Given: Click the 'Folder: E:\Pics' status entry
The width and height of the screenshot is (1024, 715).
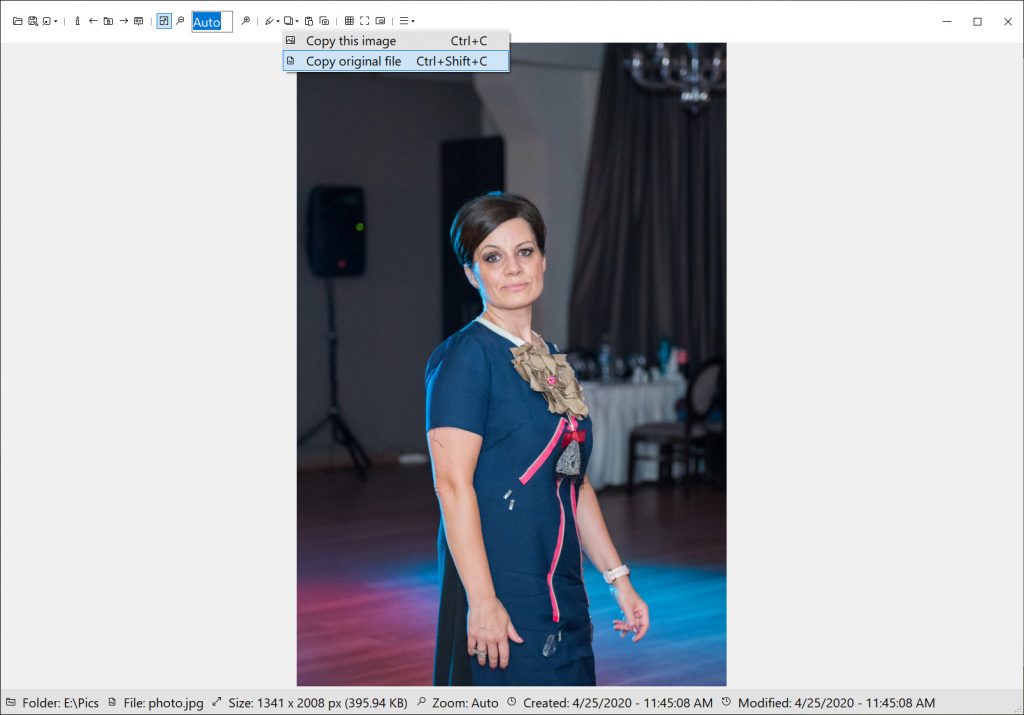Looking at the screenshot, I should [x=52, y=703].
